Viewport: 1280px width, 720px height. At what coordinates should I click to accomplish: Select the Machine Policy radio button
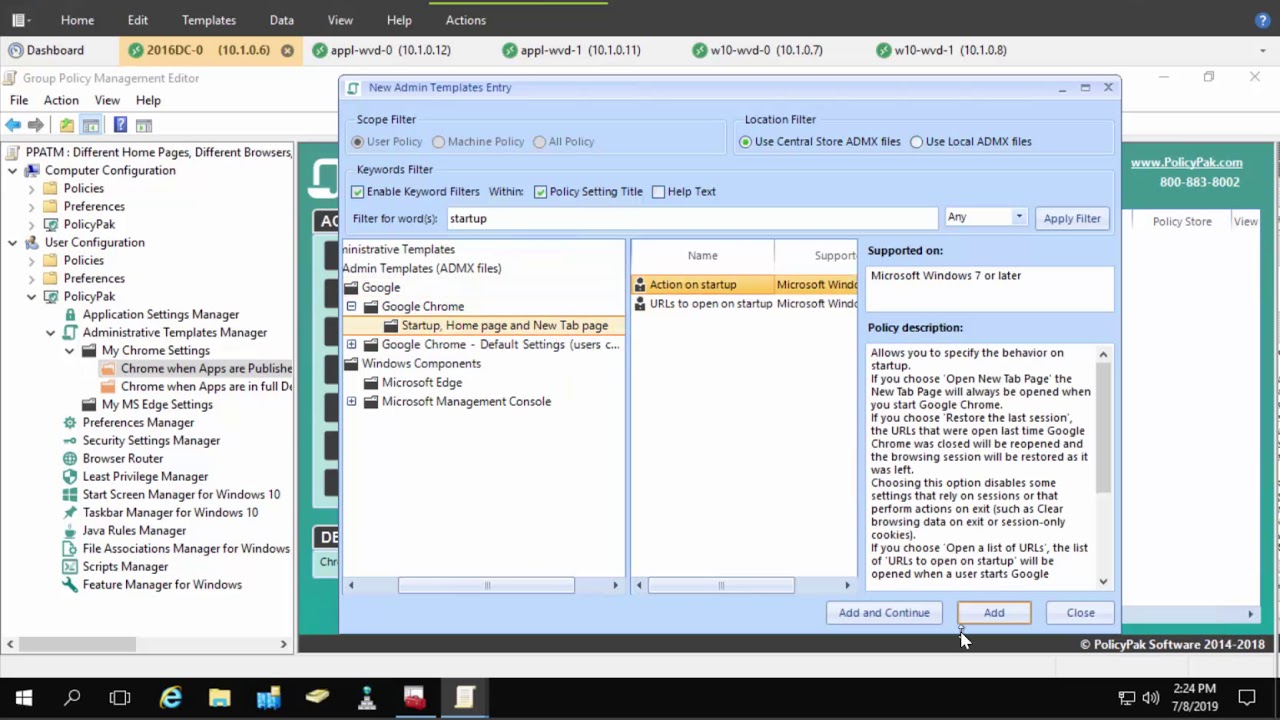tap(439, 142)
